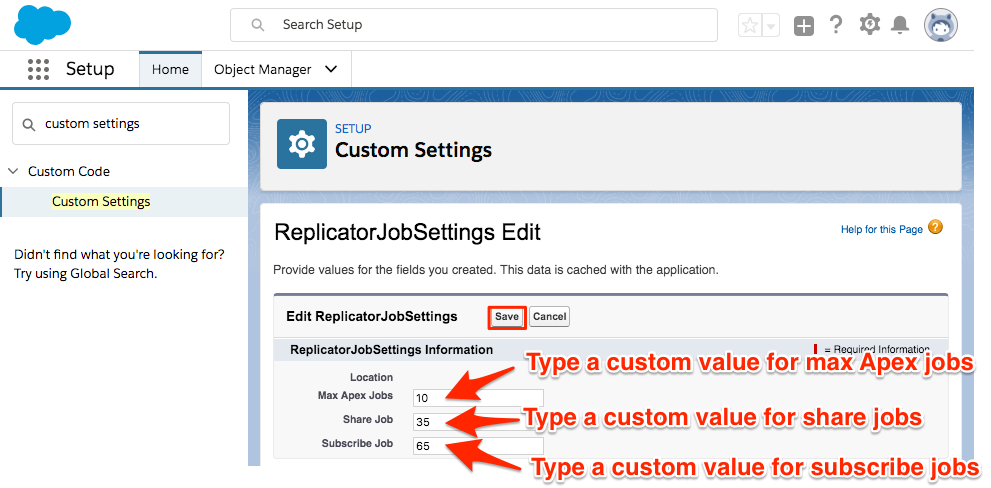Screen dimensions: 991x488
Task: Click the Max Apex Jobs input field
Action: click(x=478, y=398)
